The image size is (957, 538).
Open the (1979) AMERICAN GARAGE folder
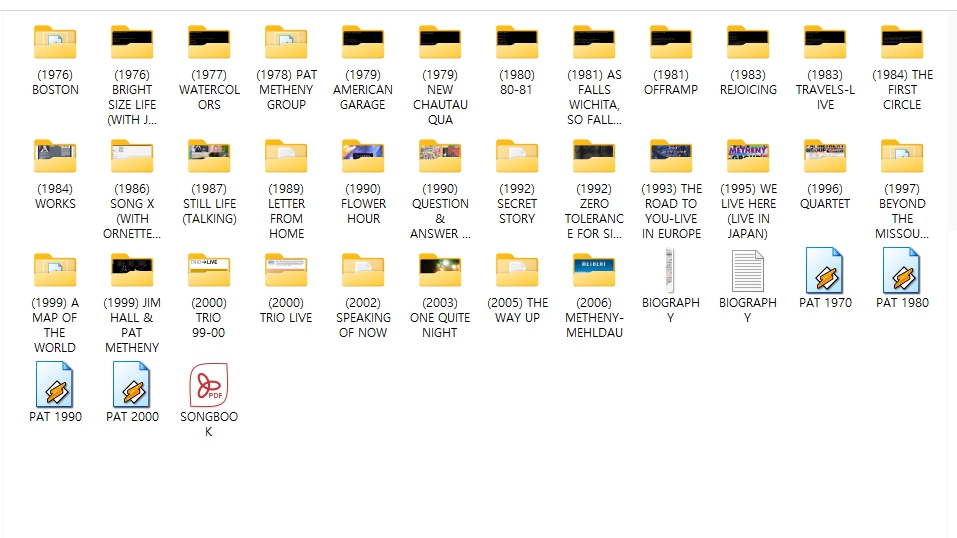363,43
